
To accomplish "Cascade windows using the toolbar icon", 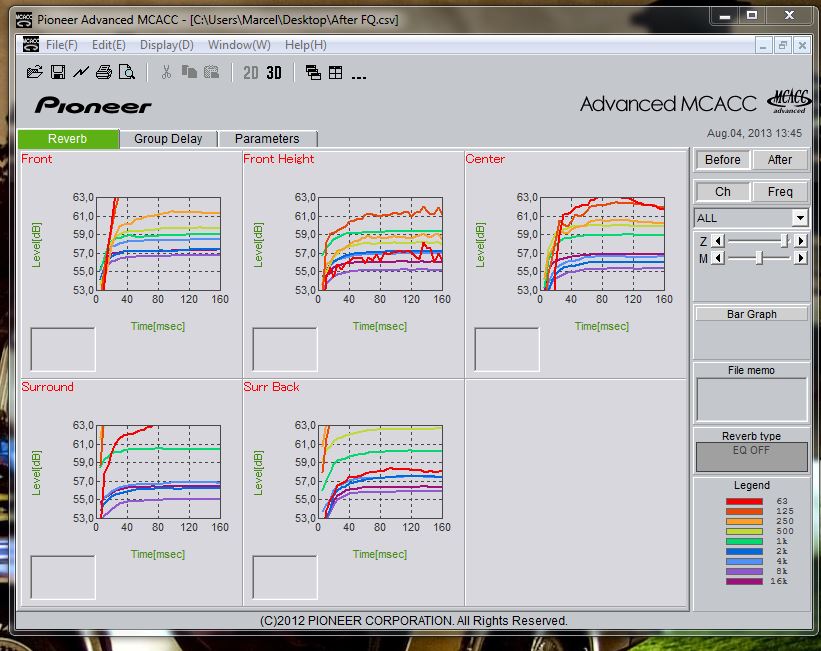I will 313,72.
